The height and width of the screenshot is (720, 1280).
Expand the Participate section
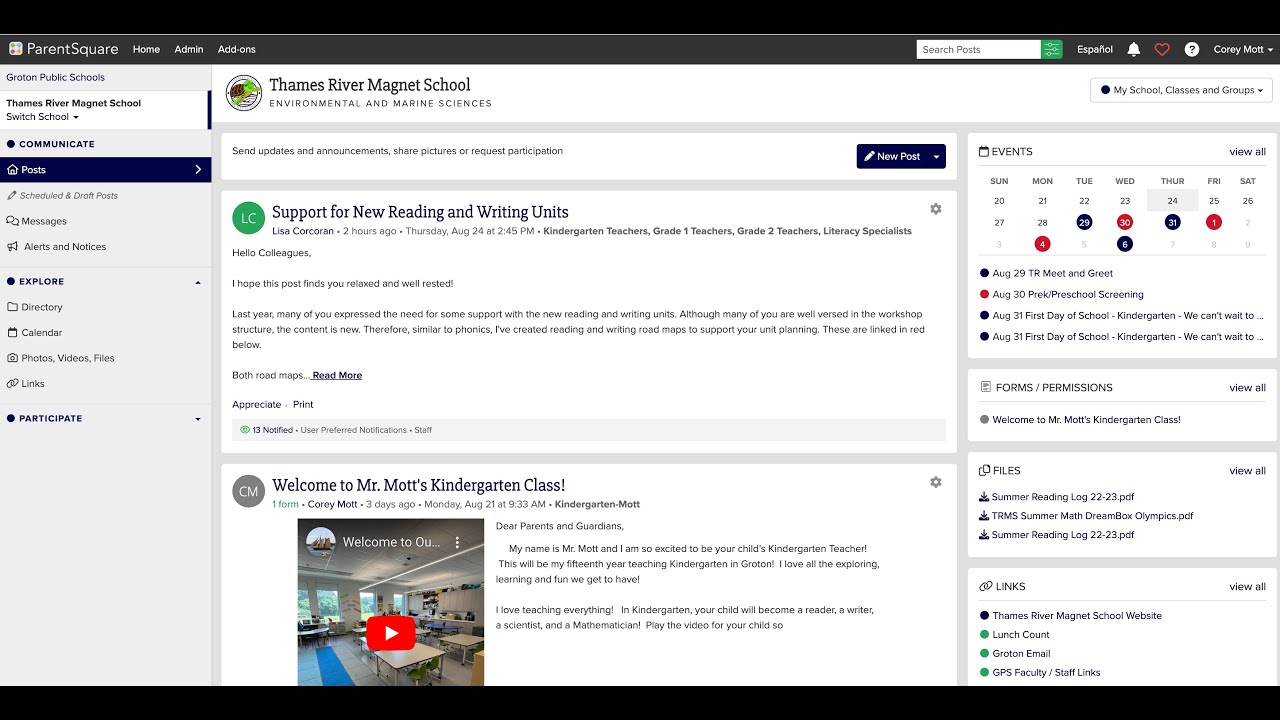tap(197, 419)
